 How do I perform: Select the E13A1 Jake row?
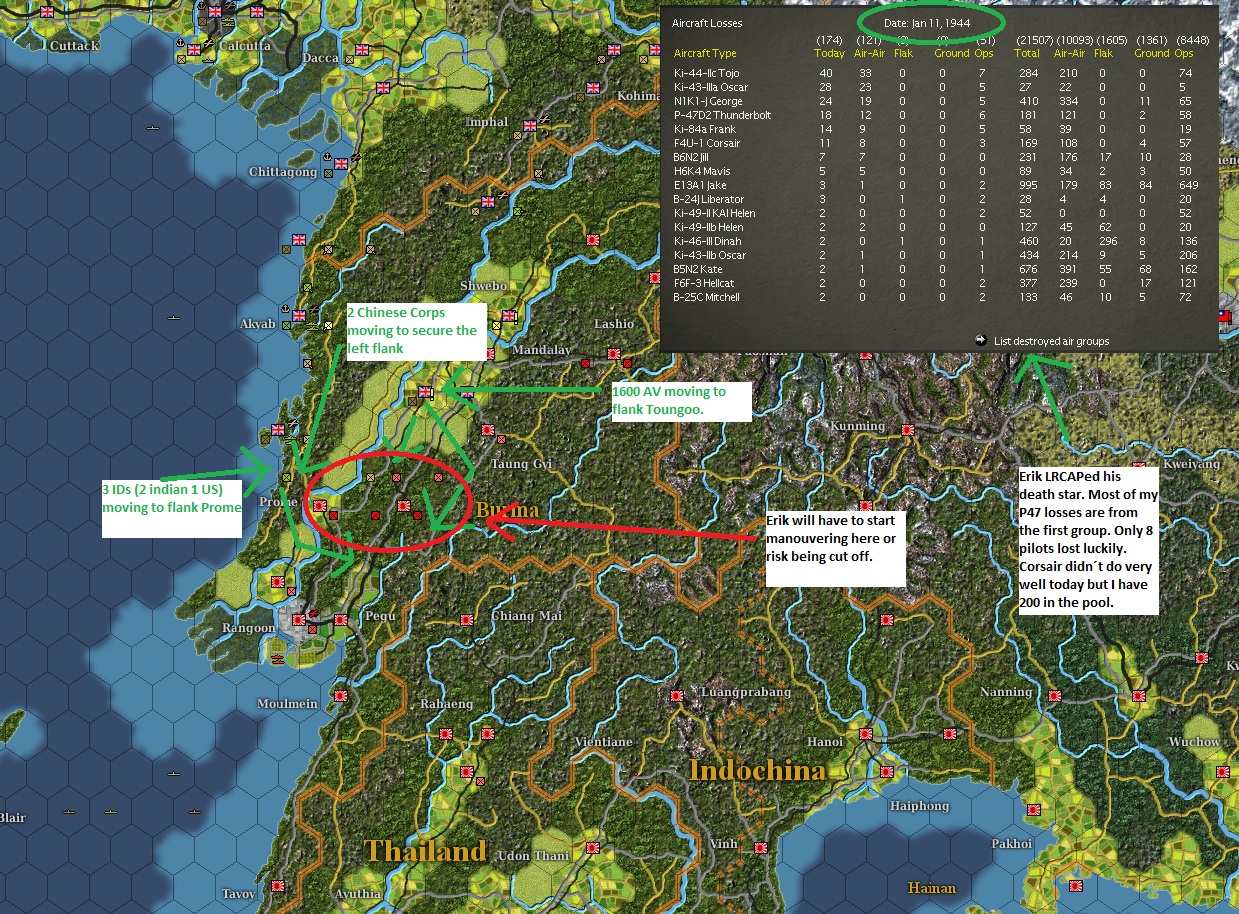pos(935,185)
